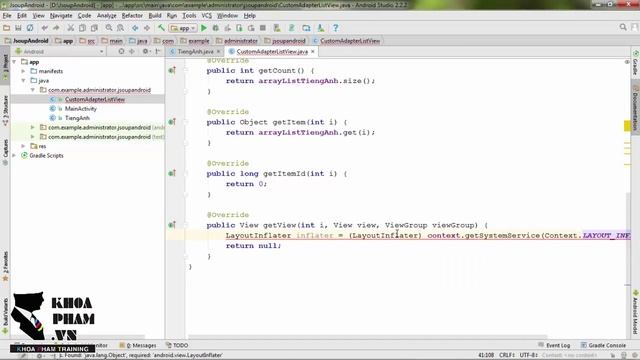This screenshot has height=360, width=640.
Task: Click the CRLF line separator in status bar
Action: (x=507, y=355)
